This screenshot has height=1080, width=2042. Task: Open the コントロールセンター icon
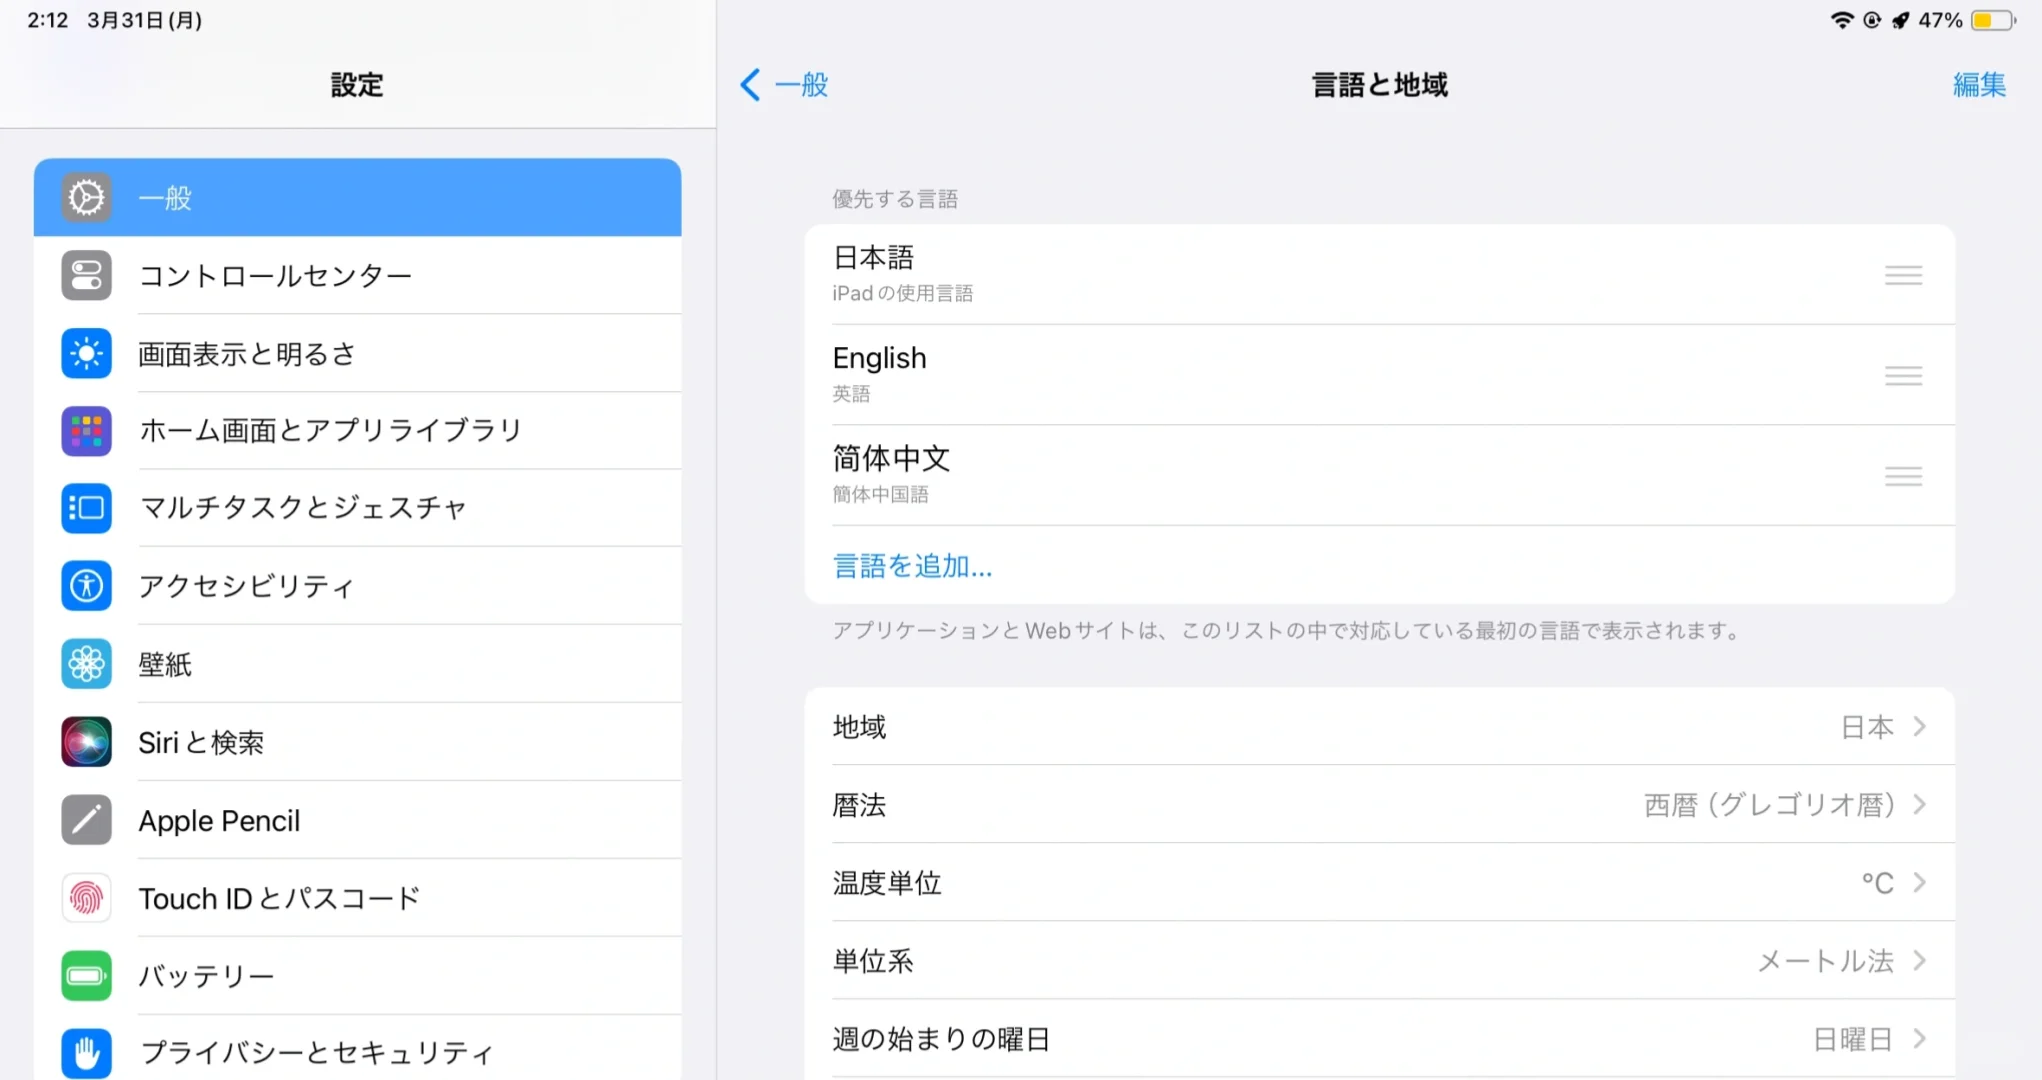pyautogui.click(x=86, y=276)
